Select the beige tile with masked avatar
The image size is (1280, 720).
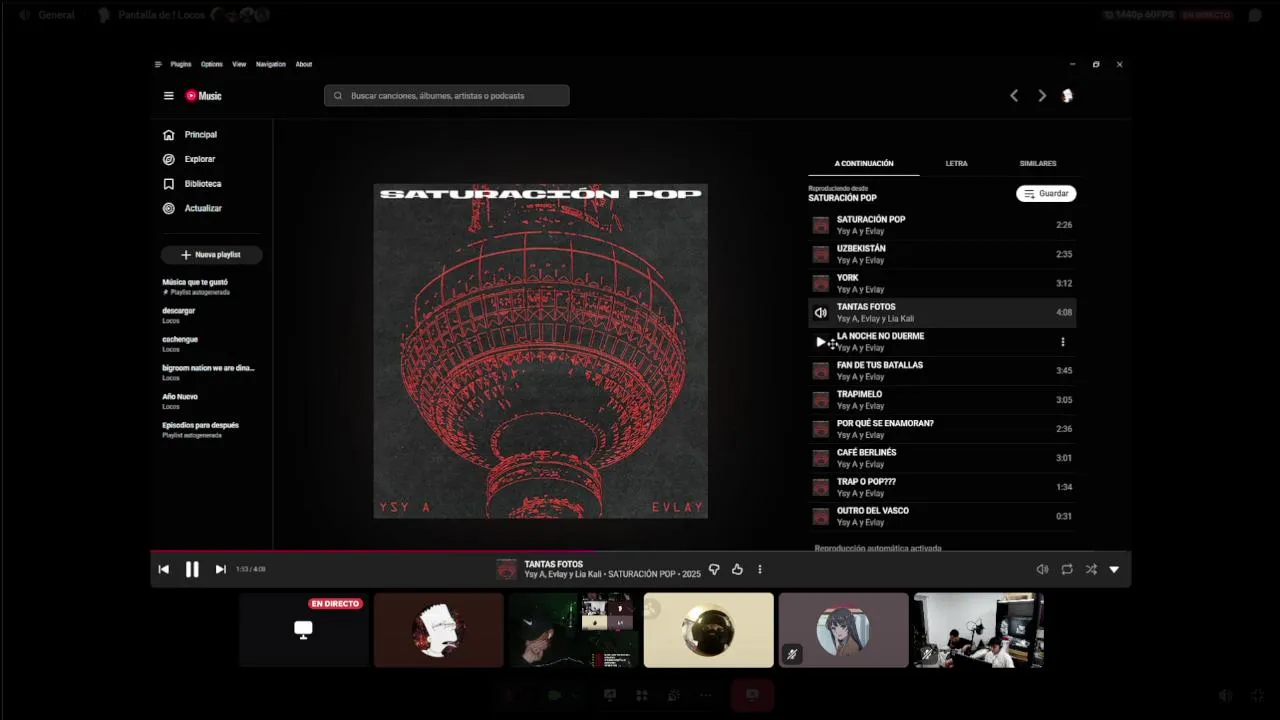point(708,630)
